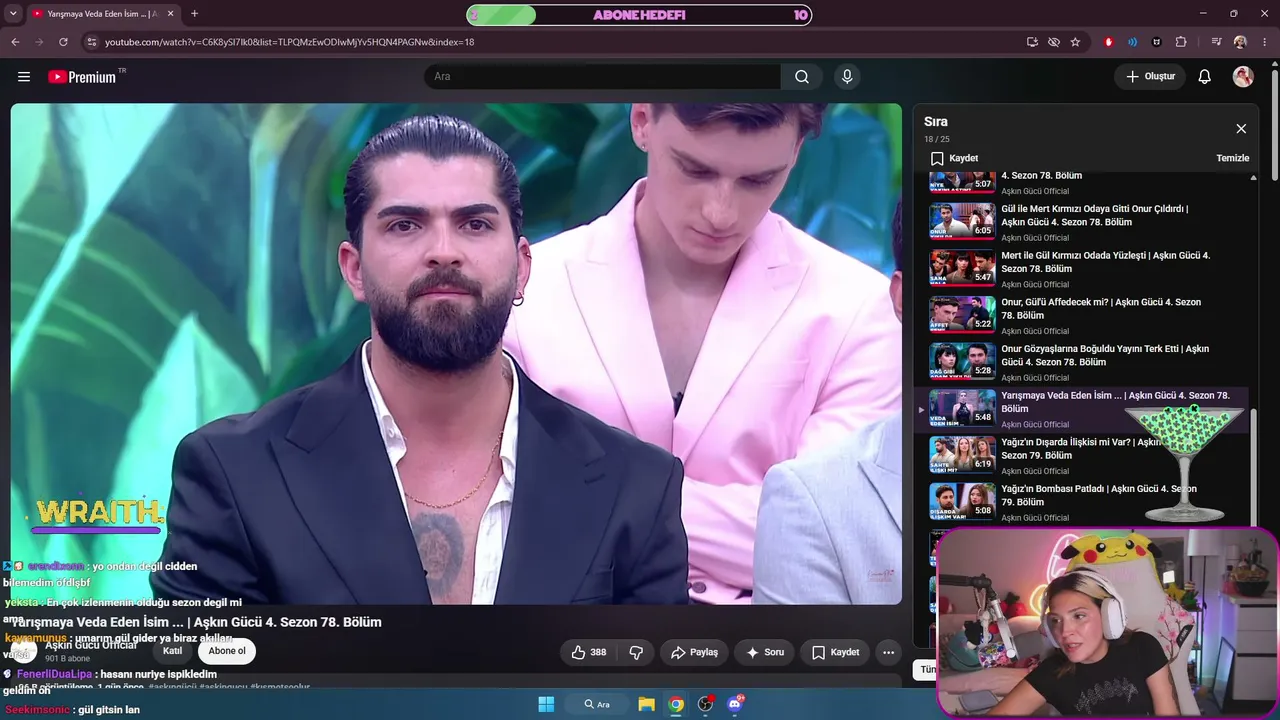Open thumbnail of 'Yağız'ın Dışarda İlişkisi mi Var?'
Viewport: 1280px width, 720px height.
coord(962,455)
